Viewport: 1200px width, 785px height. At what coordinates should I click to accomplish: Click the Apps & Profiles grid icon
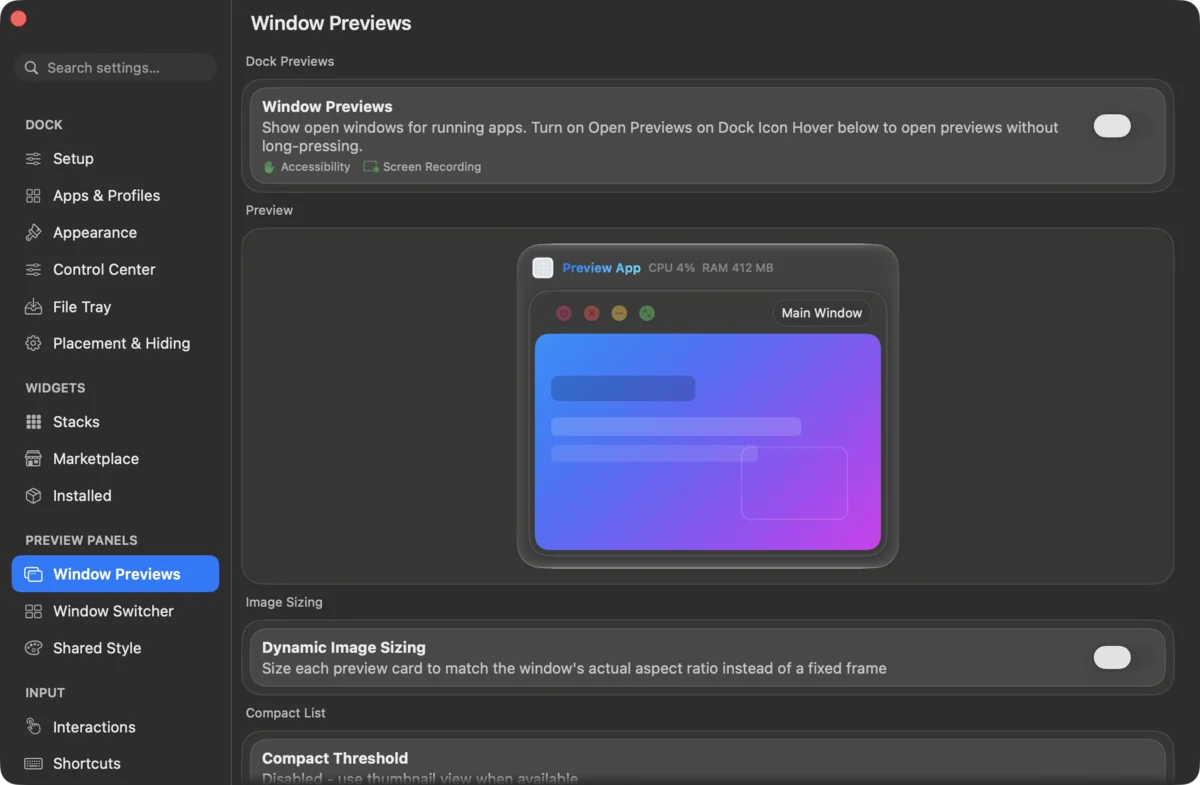point(33,196)
